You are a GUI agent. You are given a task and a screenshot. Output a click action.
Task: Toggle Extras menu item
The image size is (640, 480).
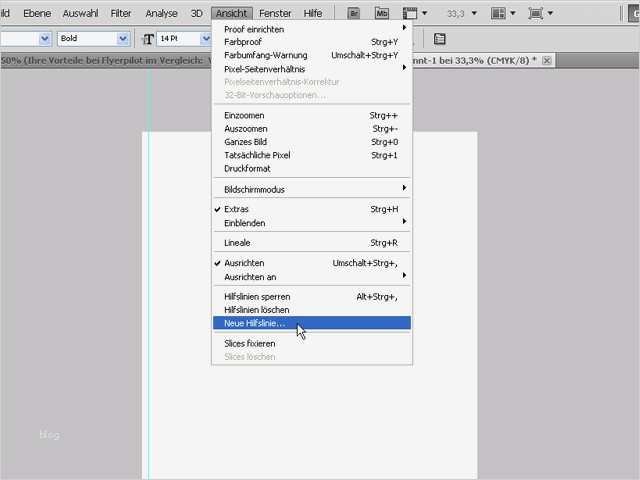[x=312, y=209]
